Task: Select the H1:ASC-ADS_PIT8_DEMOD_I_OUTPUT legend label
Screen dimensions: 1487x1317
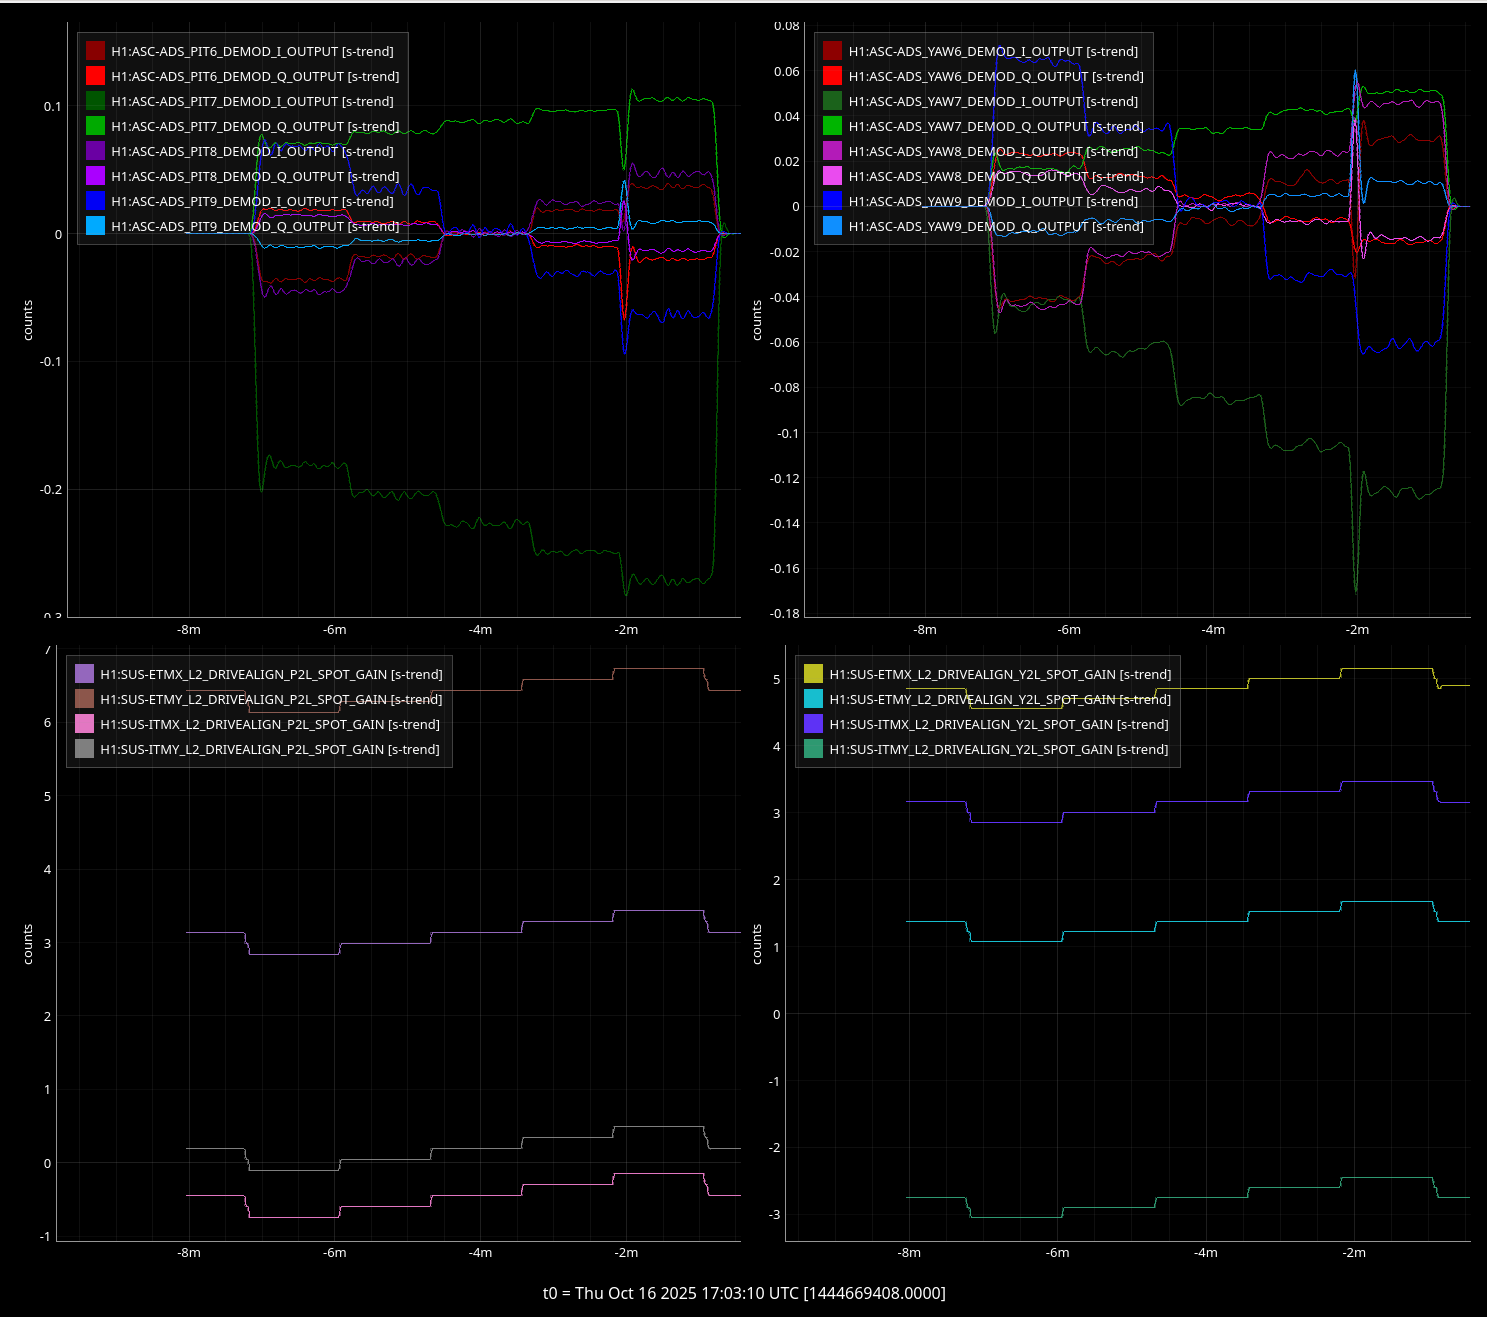Action: [x=252, y=151]
